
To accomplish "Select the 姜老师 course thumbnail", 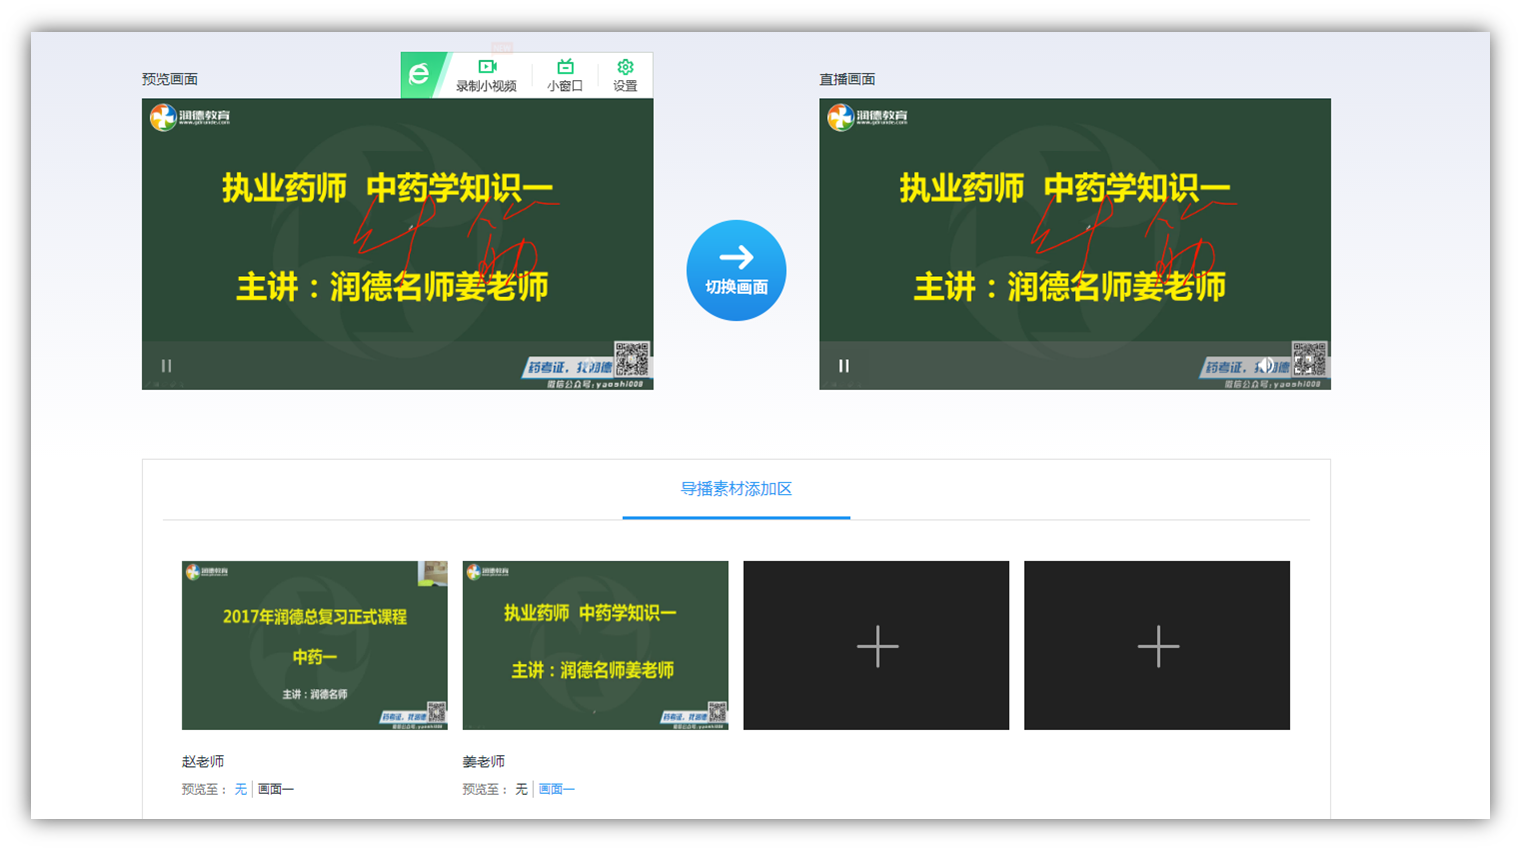I will (x=594, y=645).
